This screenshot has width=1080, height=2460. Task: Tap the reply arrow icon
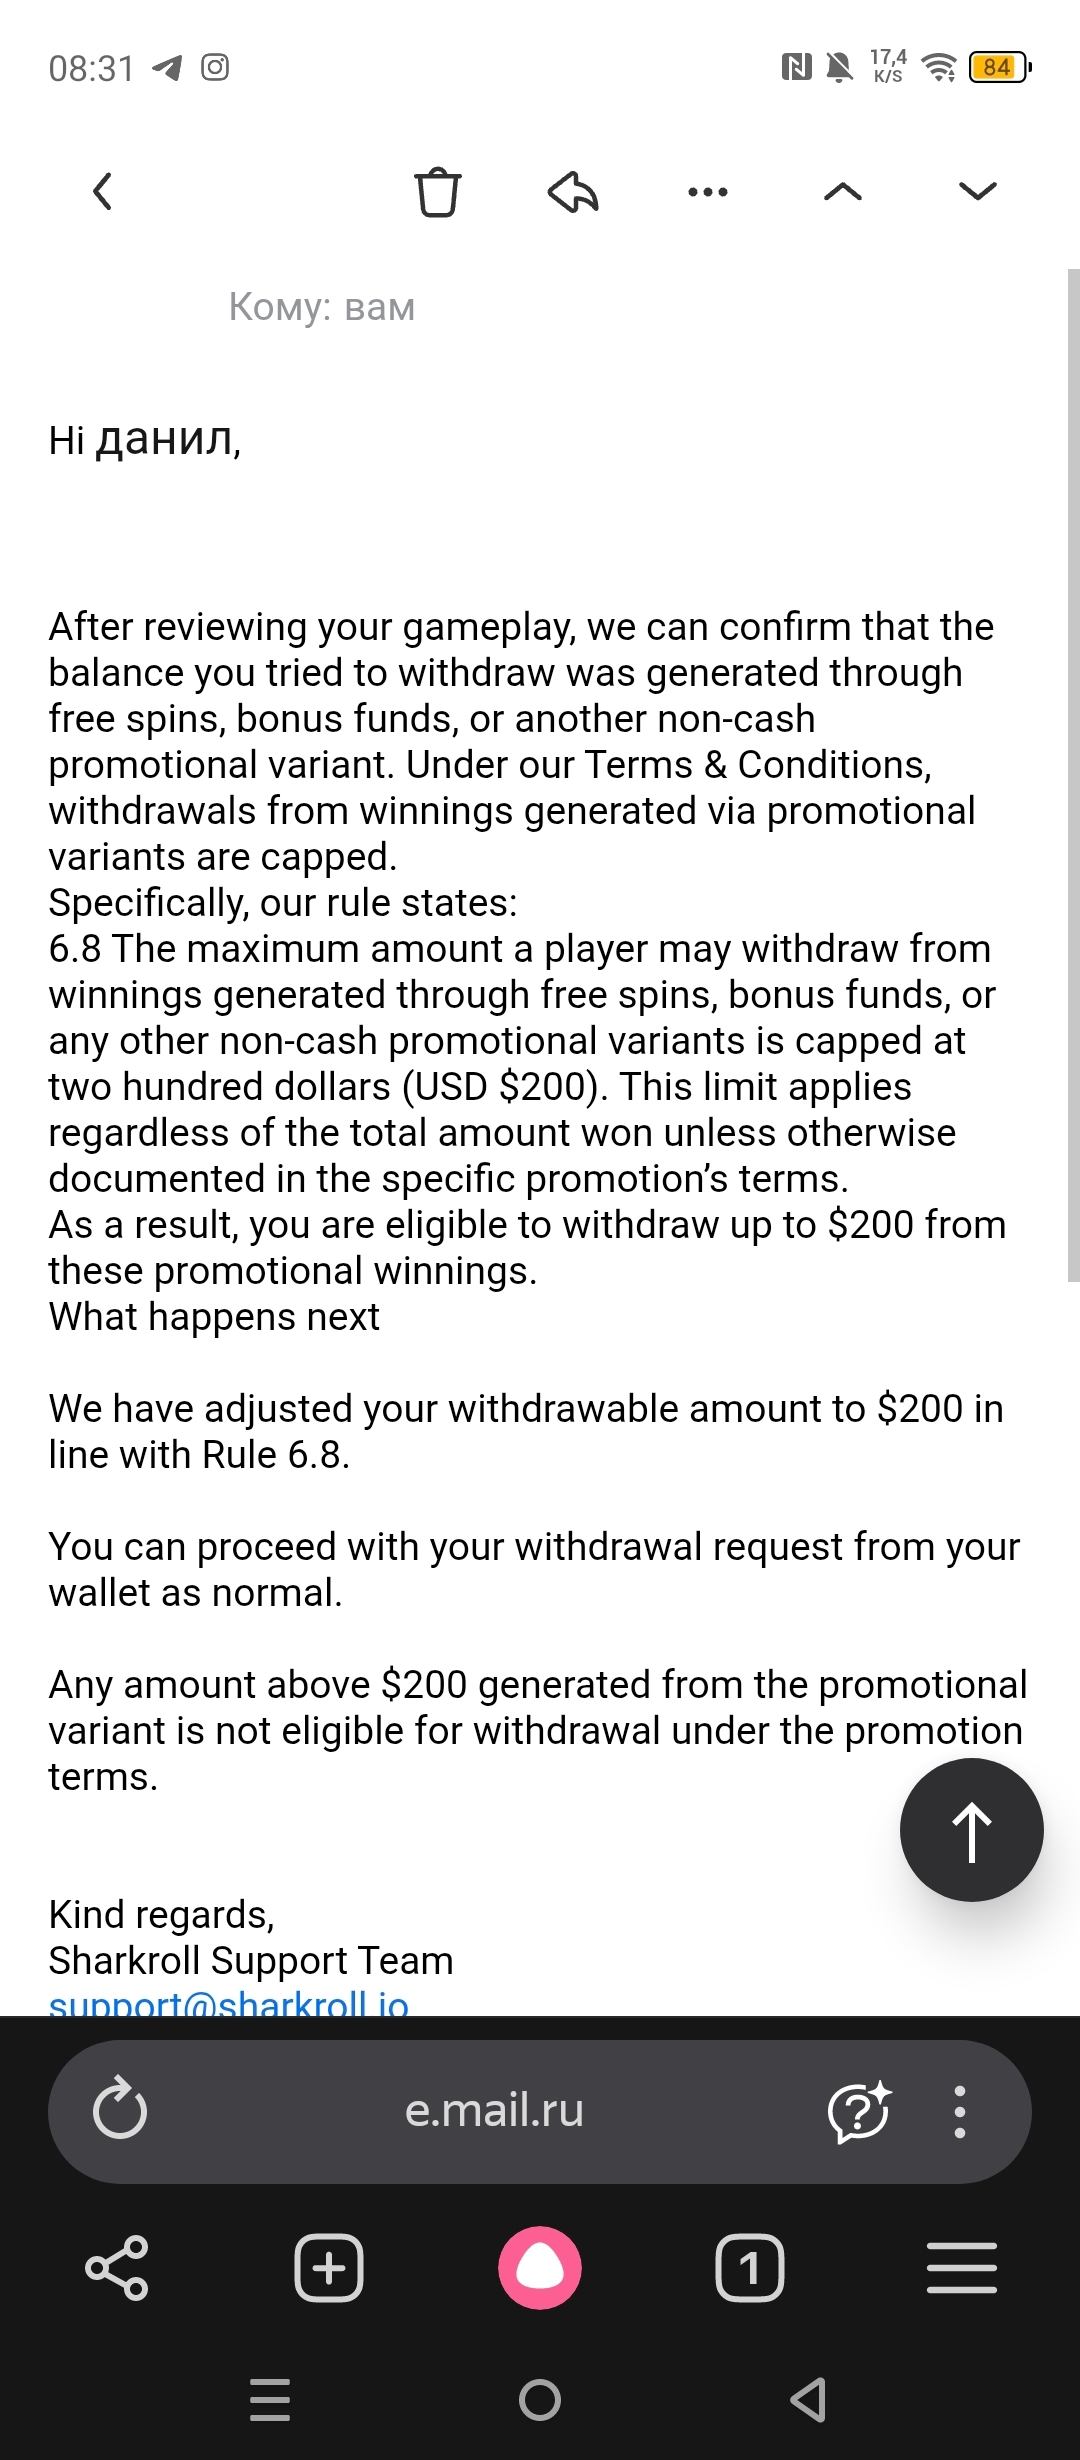(573, 192)
